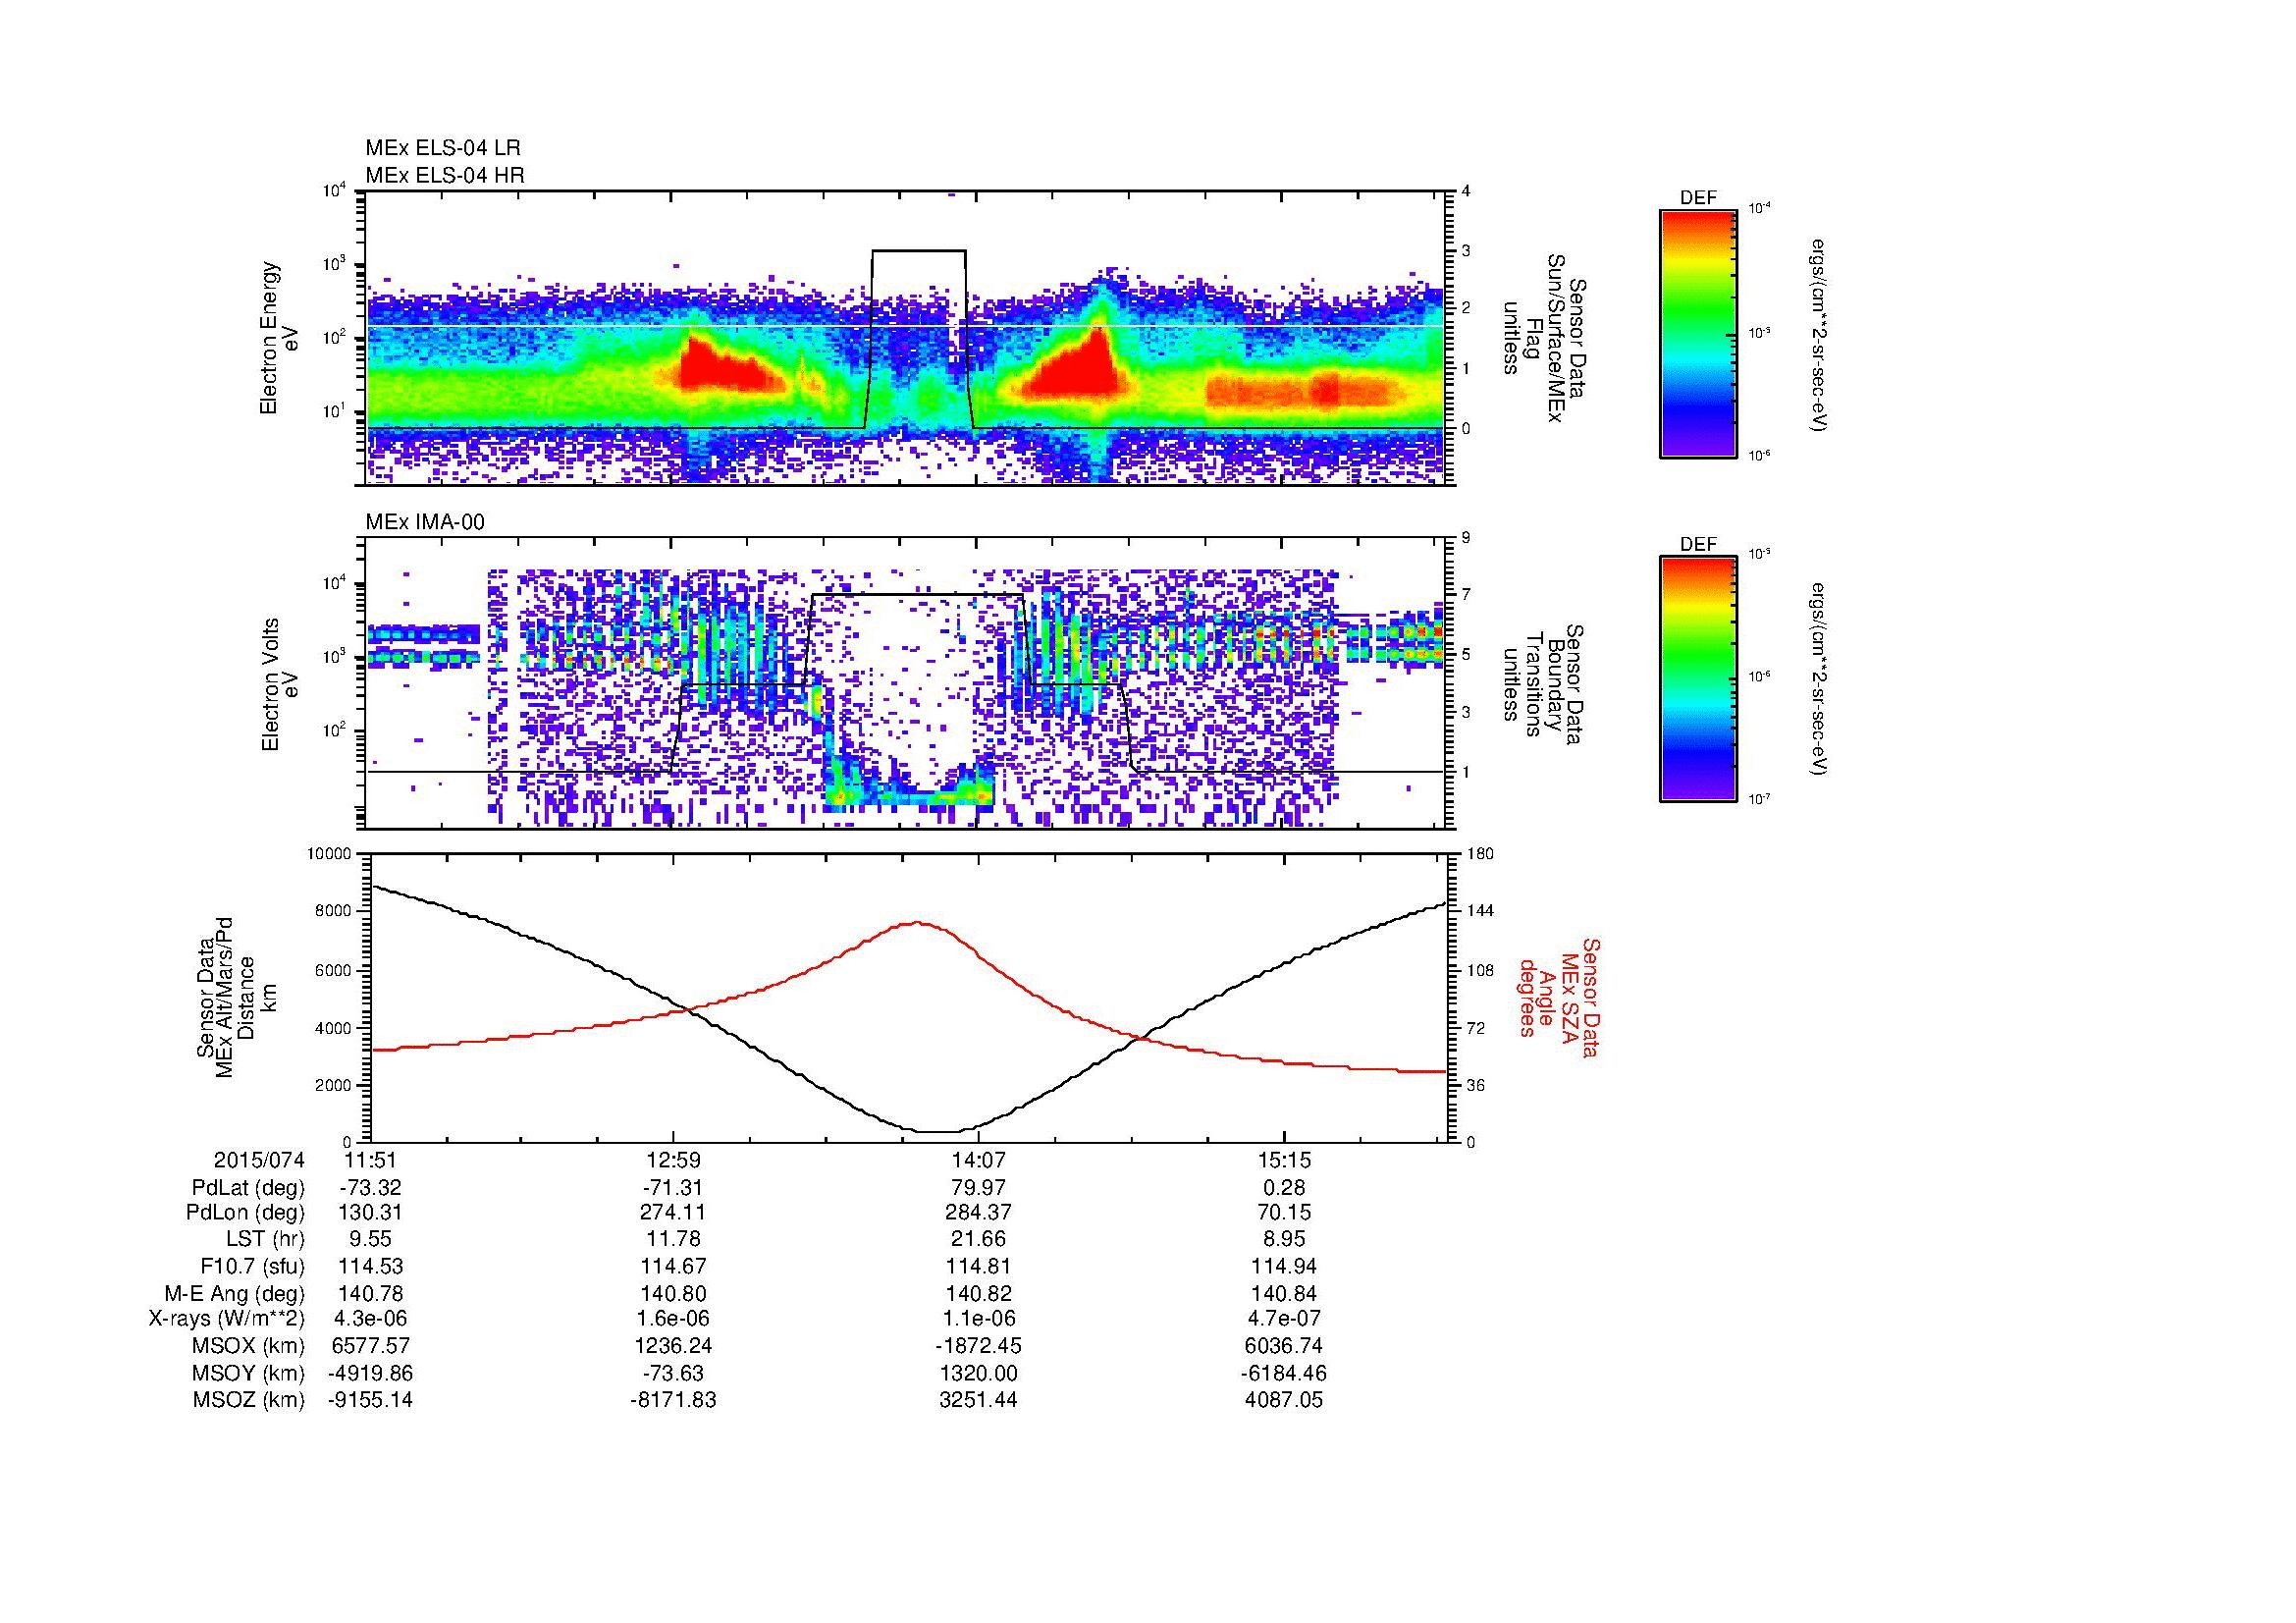Click PdLat value '79.97'

[x=979, y=1188]
